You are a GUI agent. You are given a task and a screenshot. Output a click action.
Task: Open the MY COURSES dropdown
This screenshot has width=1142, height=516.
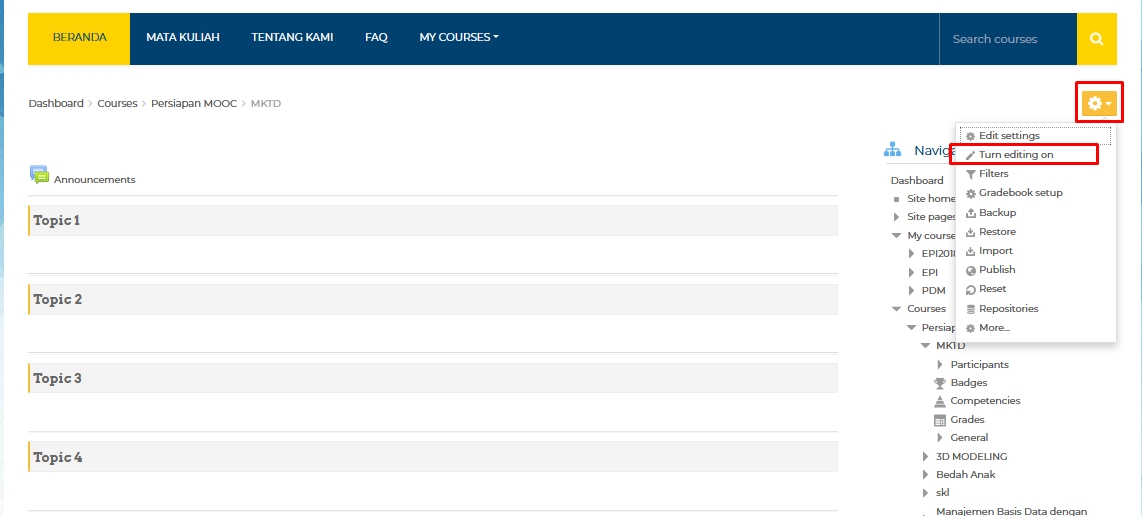pyautogui.click(x=458, y=38)
